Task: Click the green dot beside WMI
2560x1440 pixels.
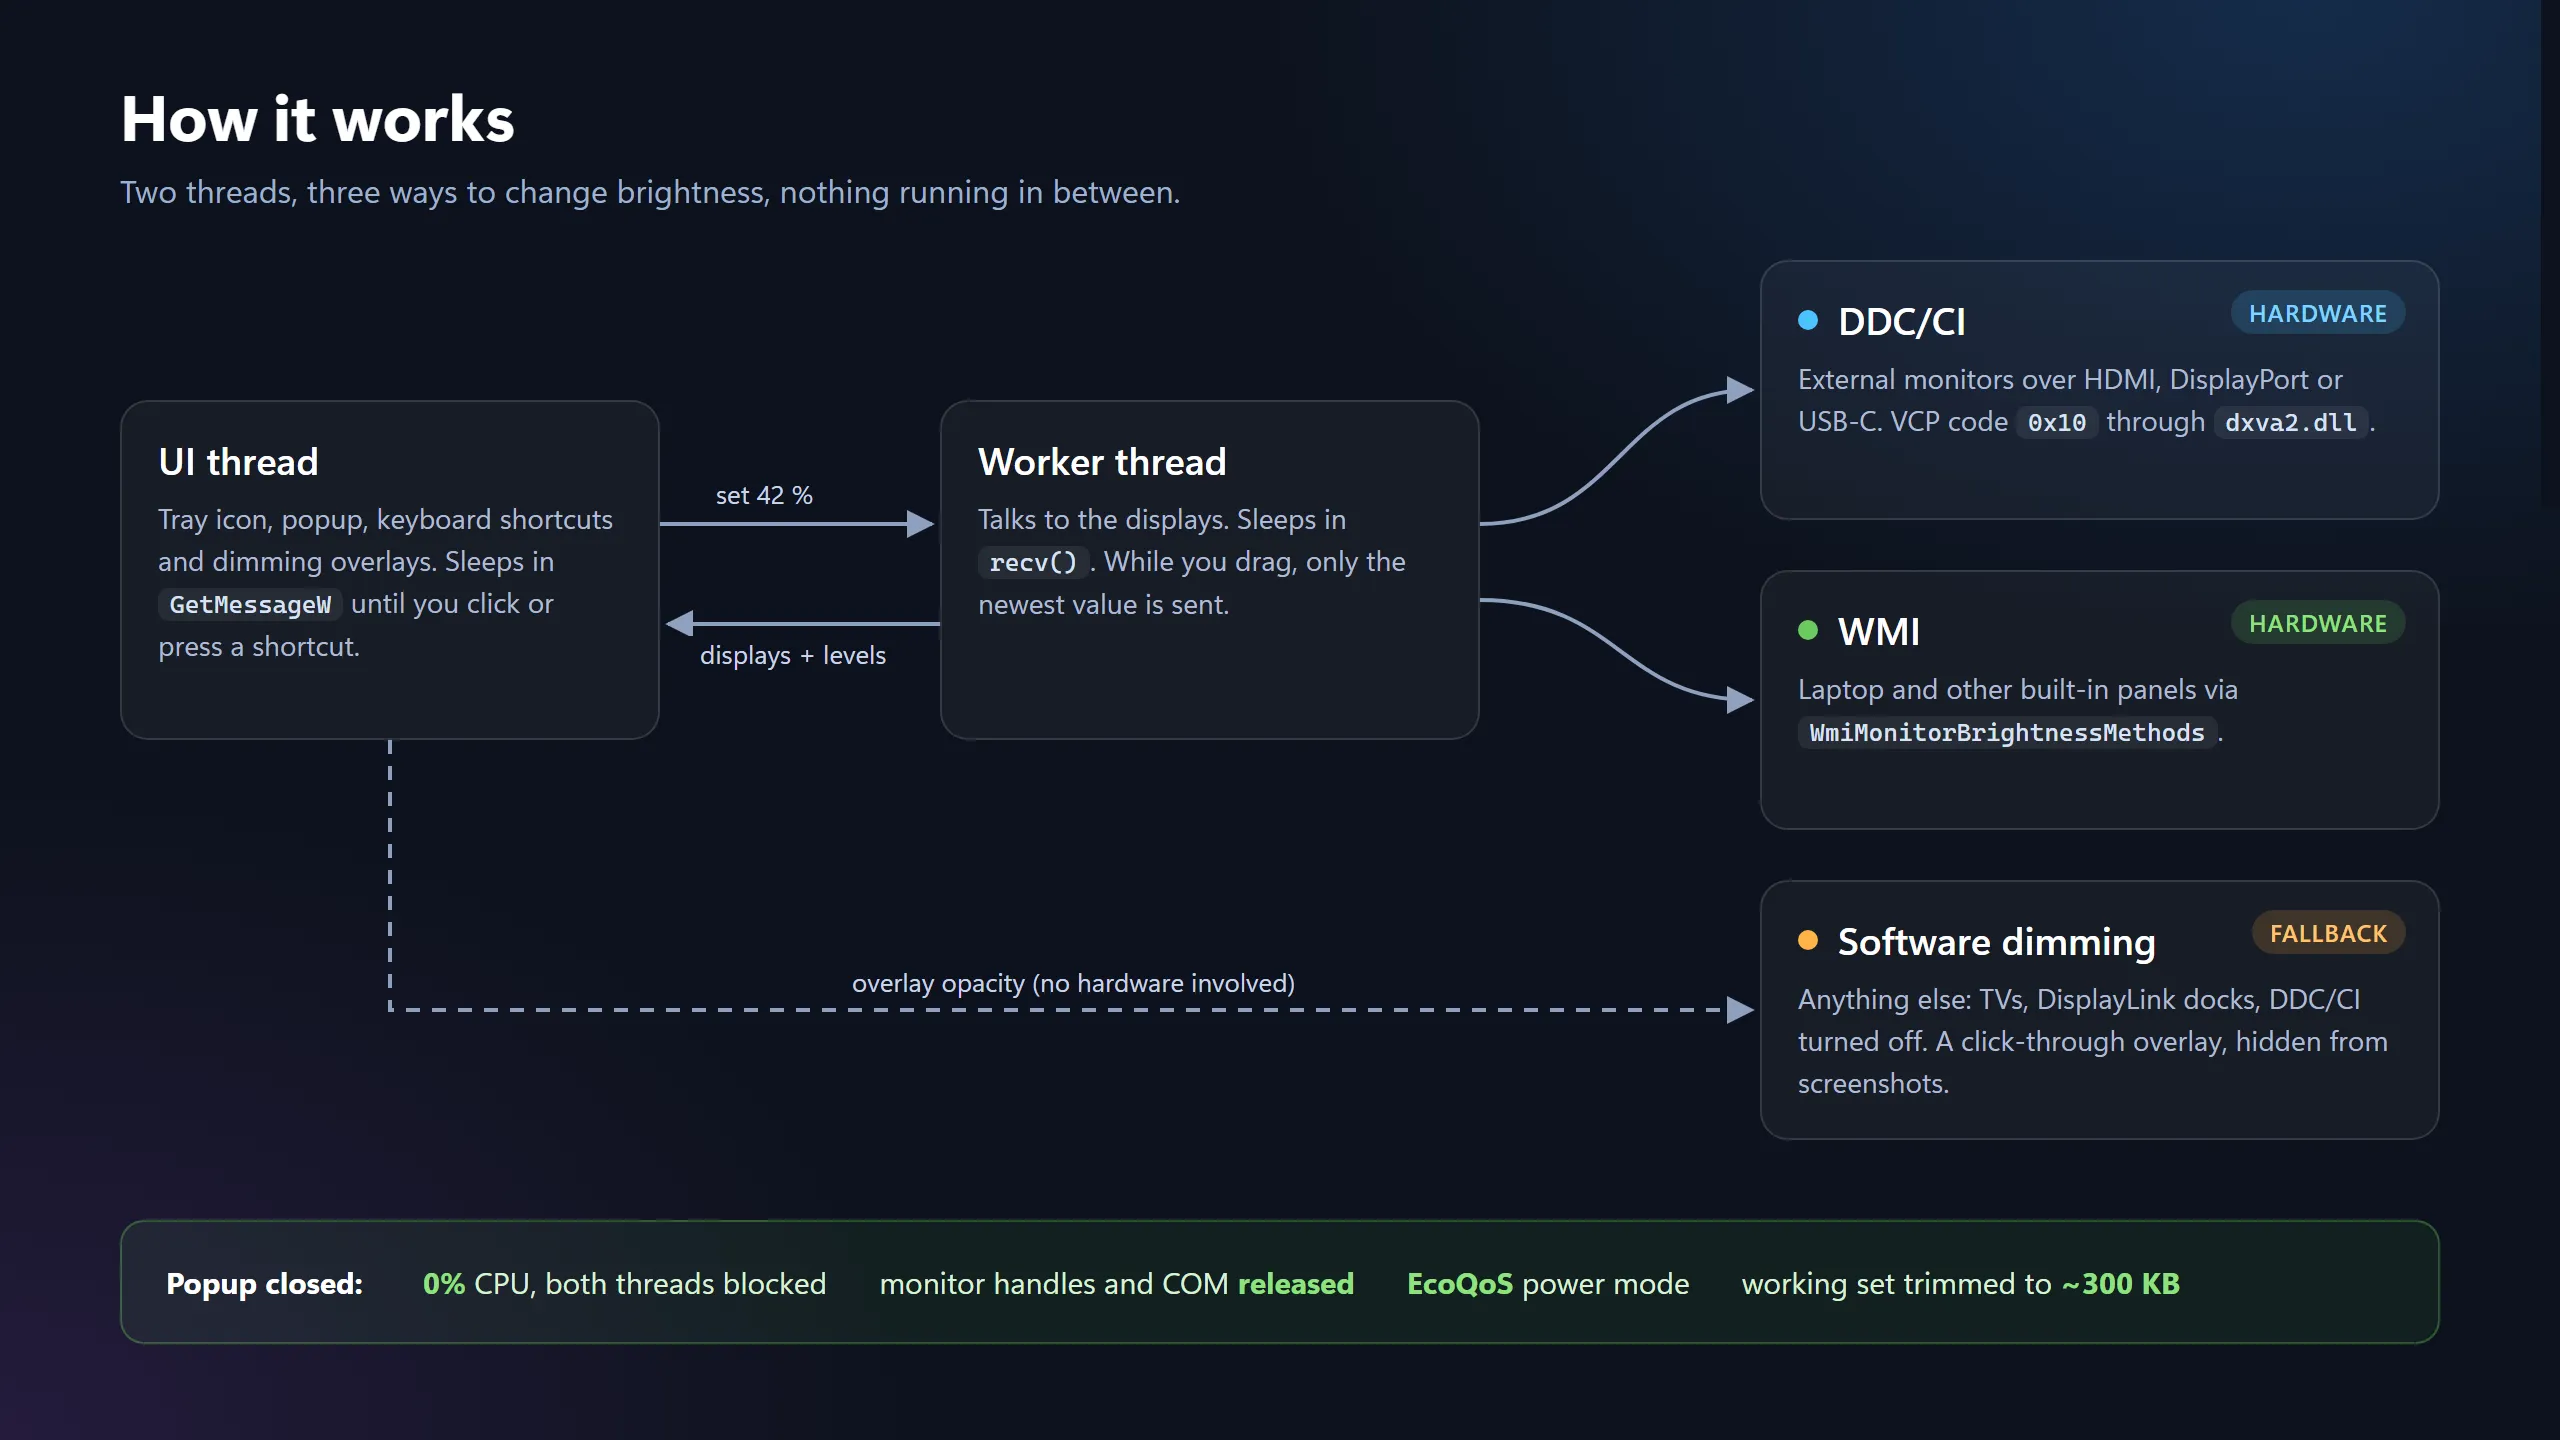Action: [x=1808, y=630]
